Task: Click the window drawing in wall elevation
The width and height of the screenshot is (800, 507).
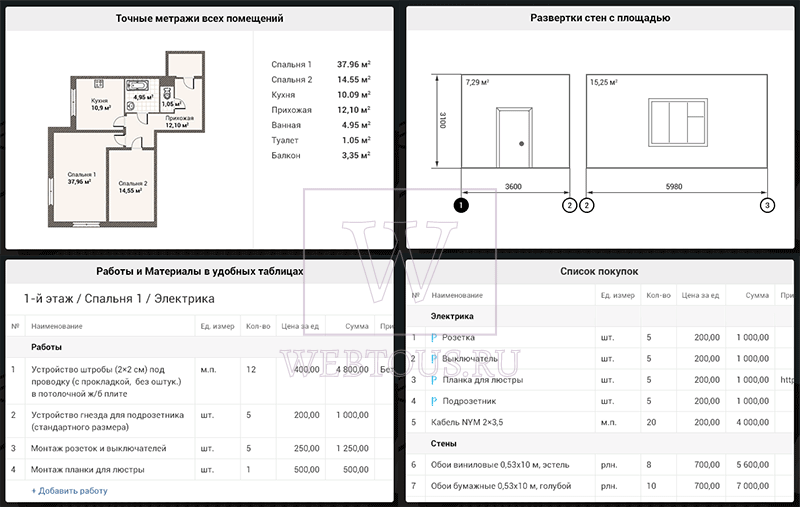Action: coord(678,122)
